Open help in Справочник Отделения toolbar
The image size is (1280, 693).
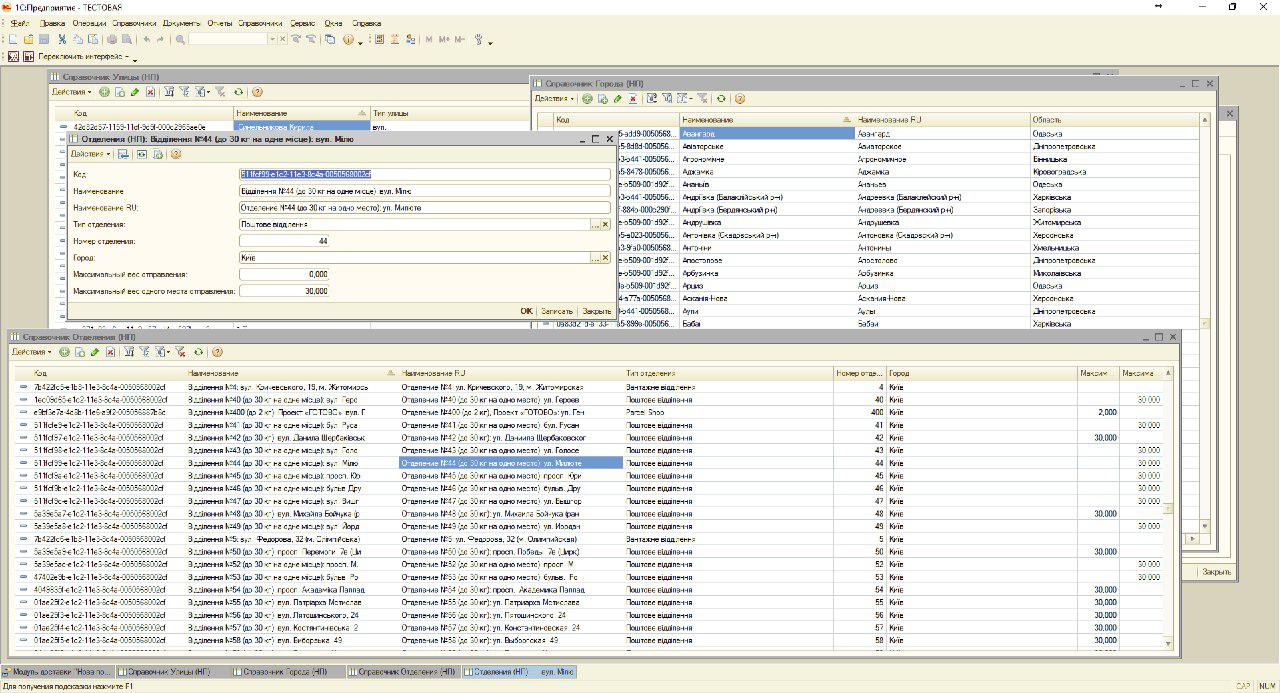coord(217,352)
